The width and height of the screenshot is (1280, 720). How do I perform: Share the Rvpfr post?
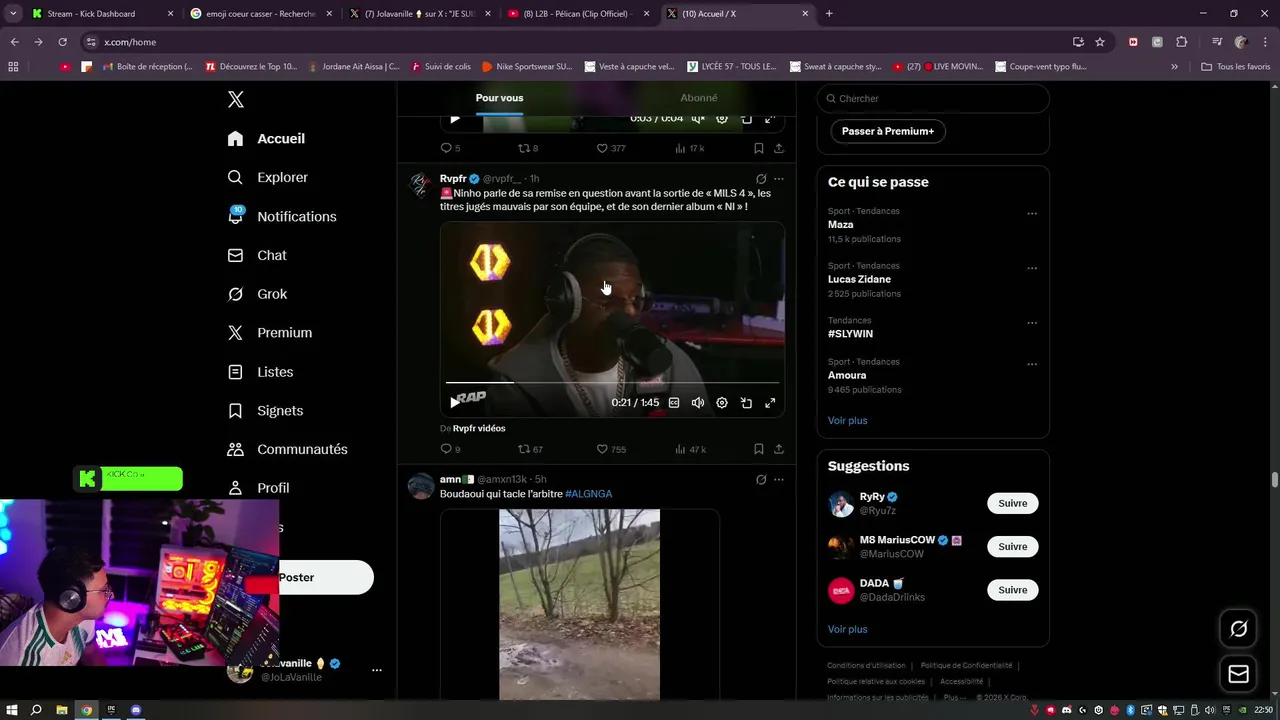779,449
